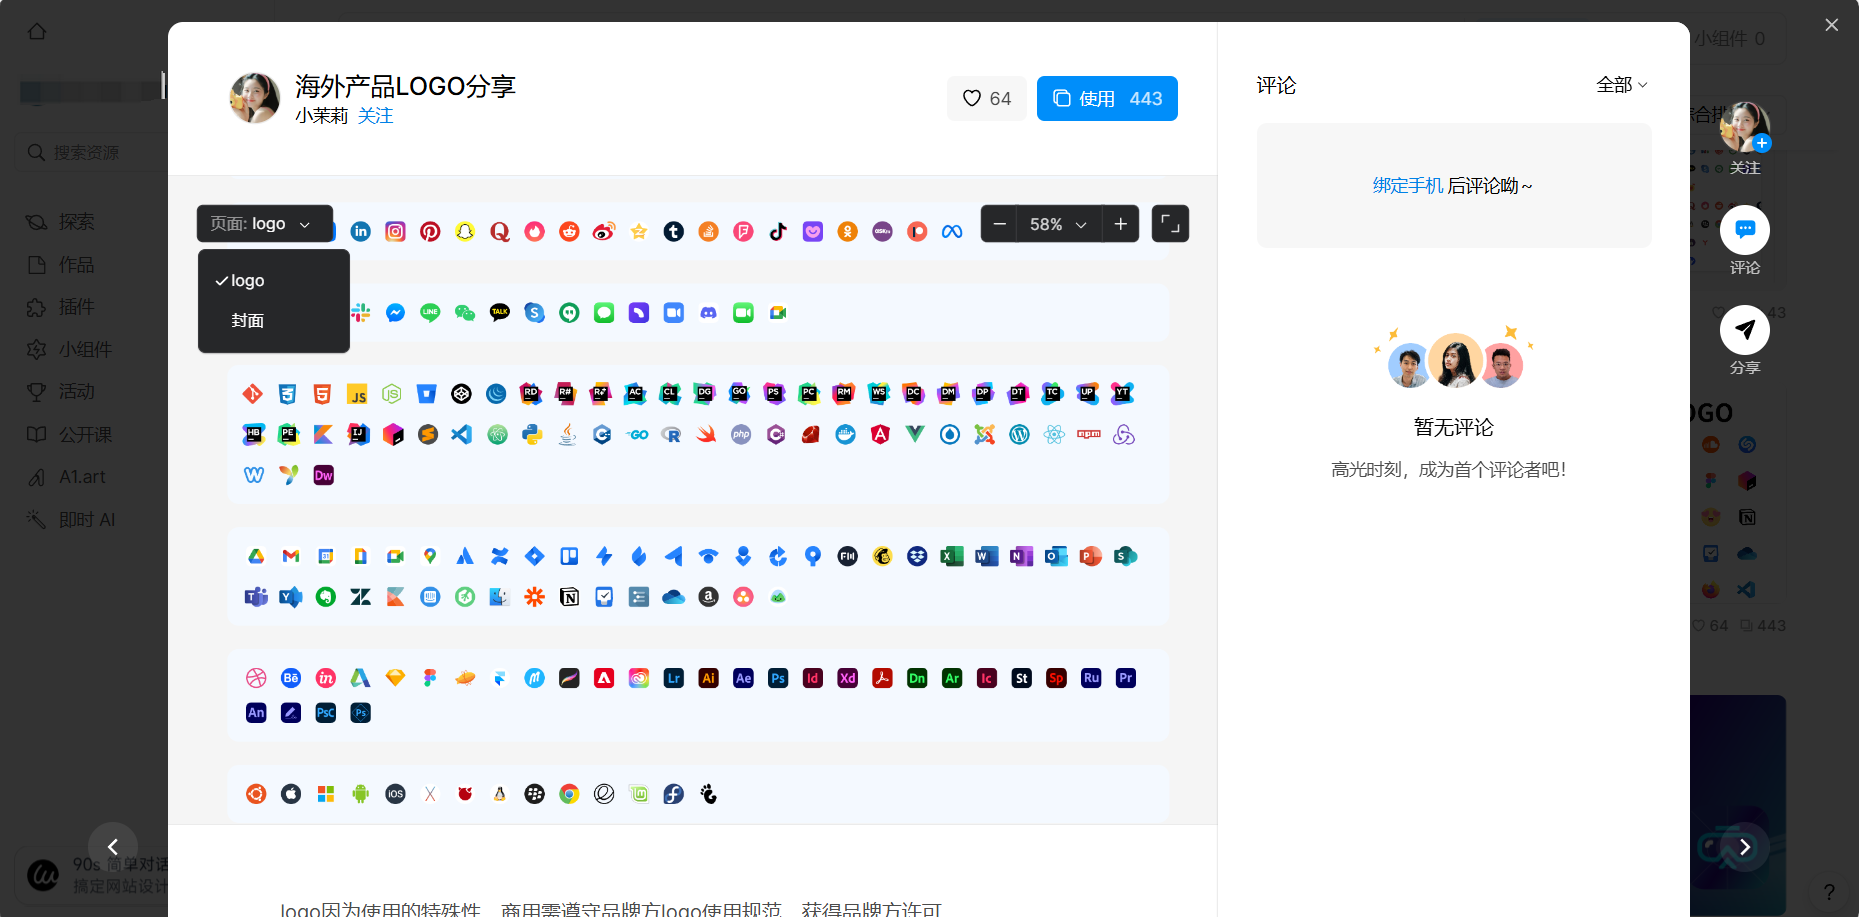Click the Python logo in preview
The width and height of the screenshot is (1859, 917).
pyautogui.click(x=532, y=435)
